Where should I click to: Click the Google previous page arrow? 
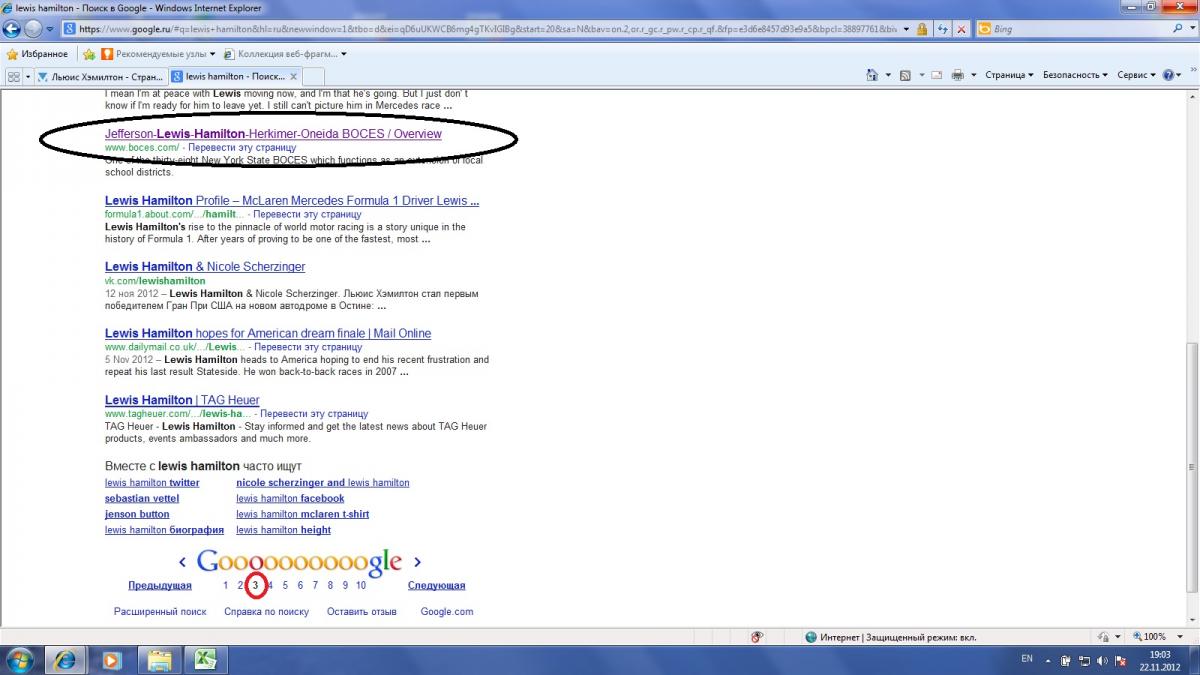pyautogui.click(x=182, y=563)
